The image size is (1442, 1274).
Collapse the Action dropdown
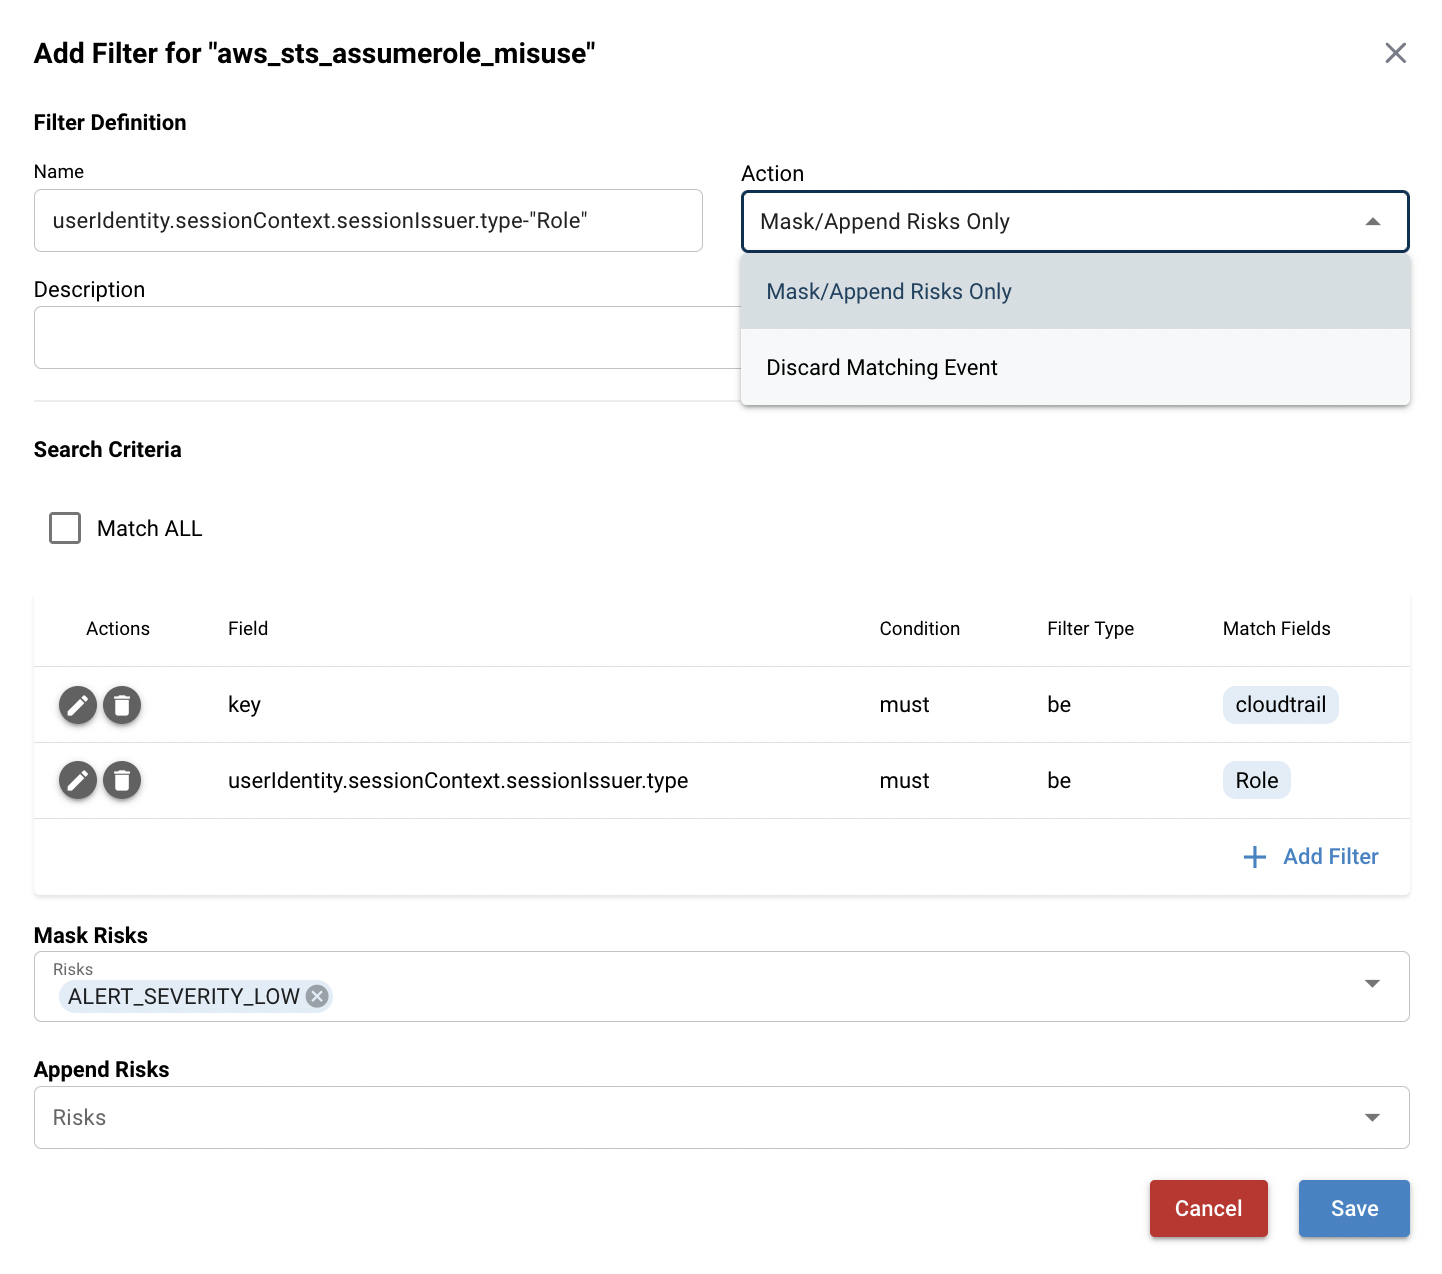(x=1372, y=222)
